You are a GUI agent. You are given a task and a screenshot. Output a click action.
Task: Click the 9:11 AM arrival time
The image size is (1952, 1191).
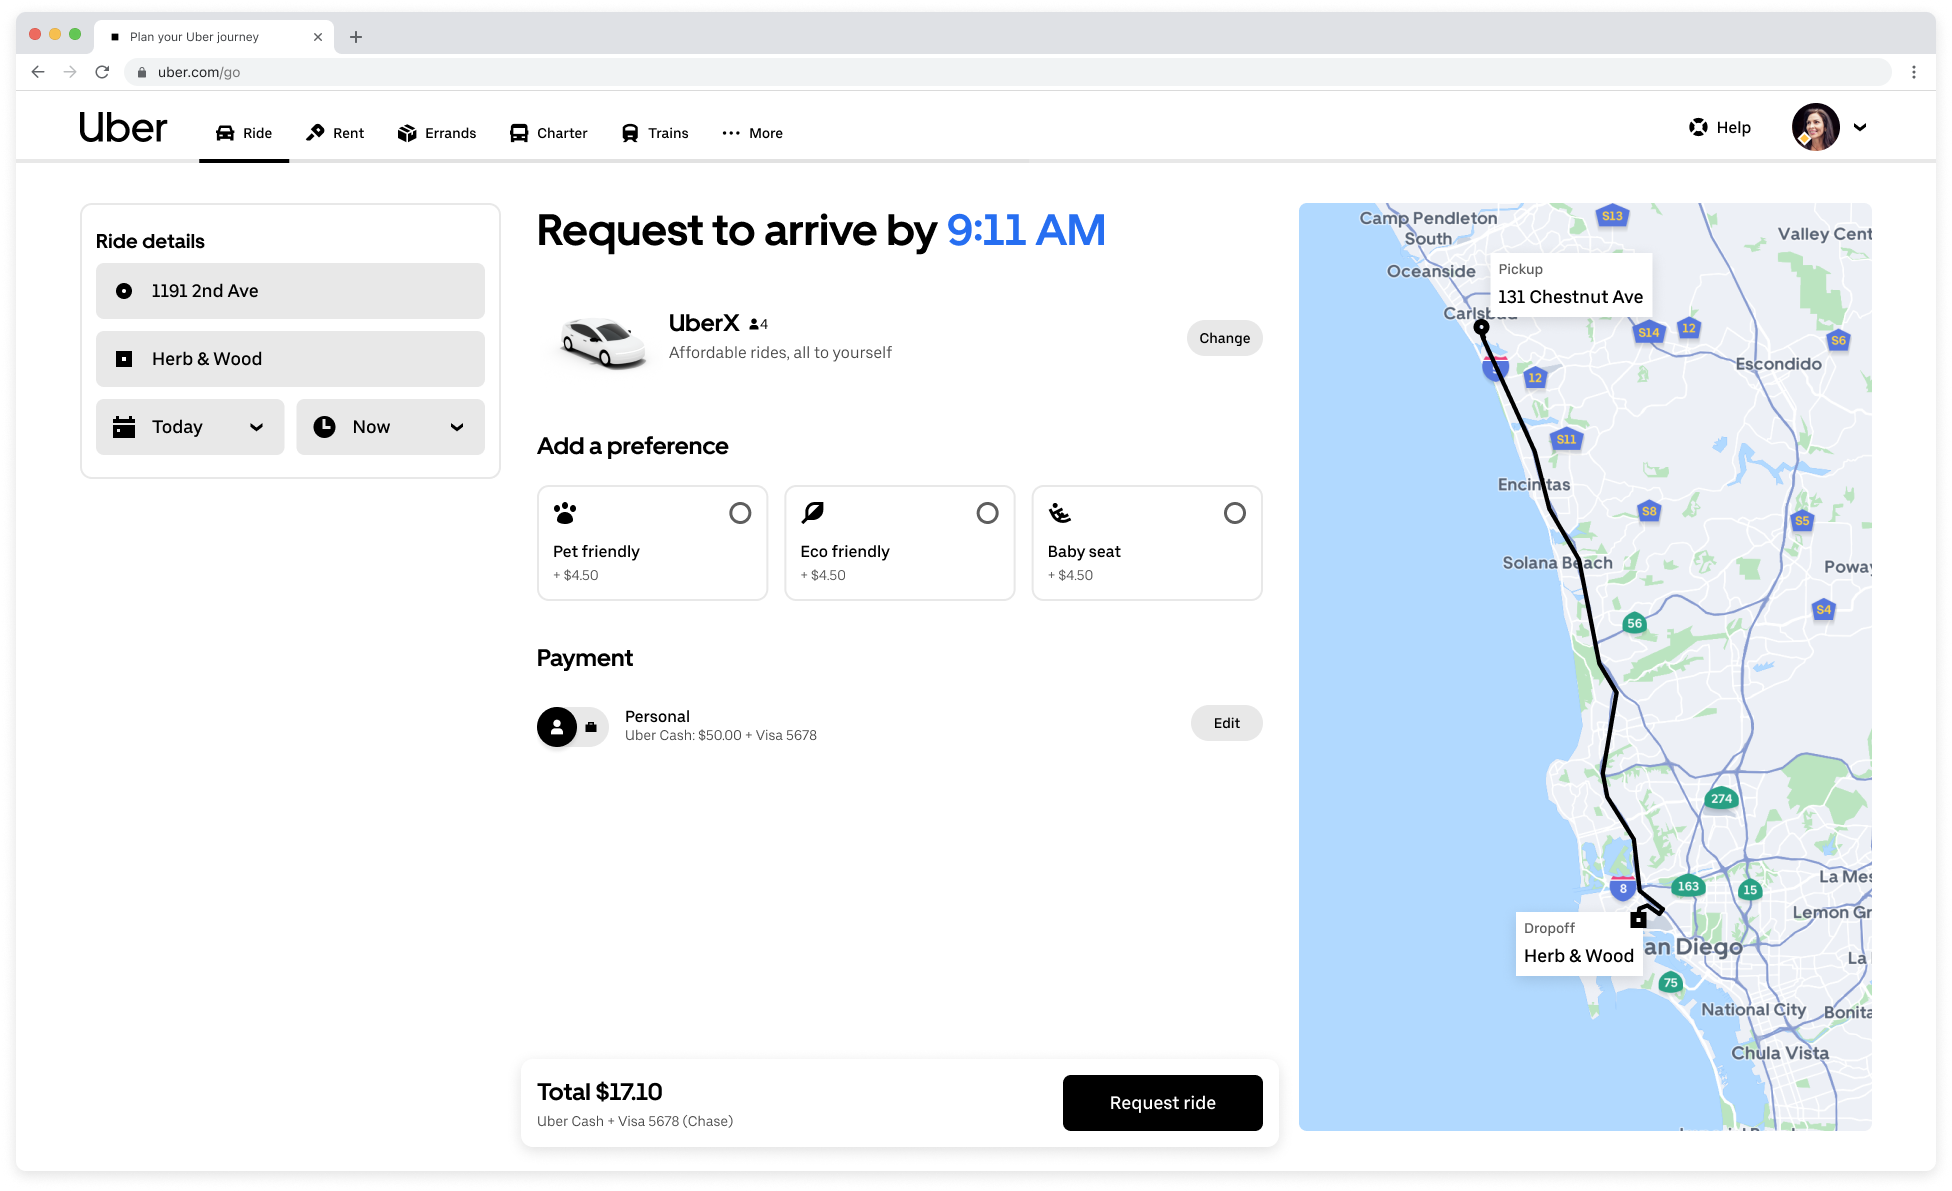coord(1026,230)
